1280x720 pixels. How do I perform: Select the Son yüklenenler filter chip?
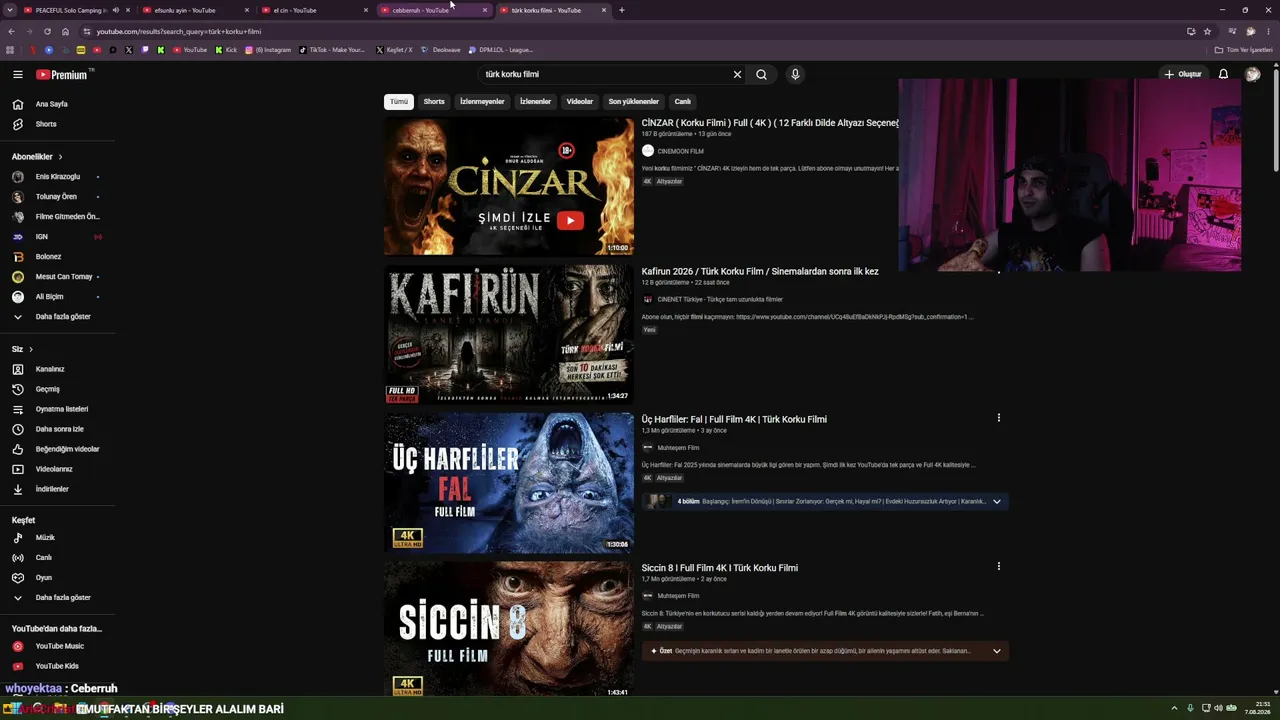[x=634, y=101]
